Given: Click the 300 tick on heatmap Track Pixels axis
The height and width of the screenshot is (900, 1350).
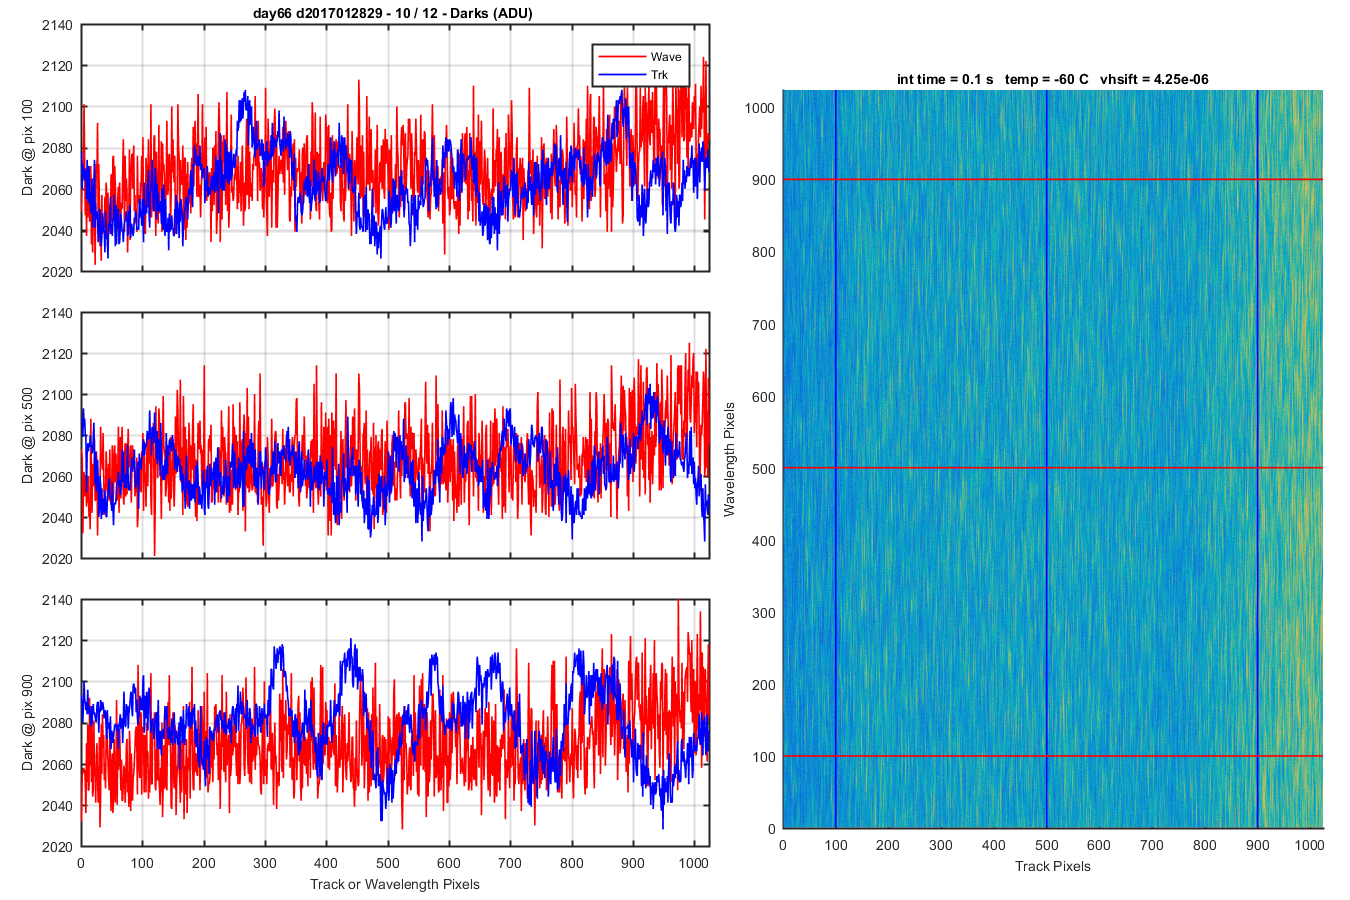Looking at the screenshot, I should (x=941, y=845).
